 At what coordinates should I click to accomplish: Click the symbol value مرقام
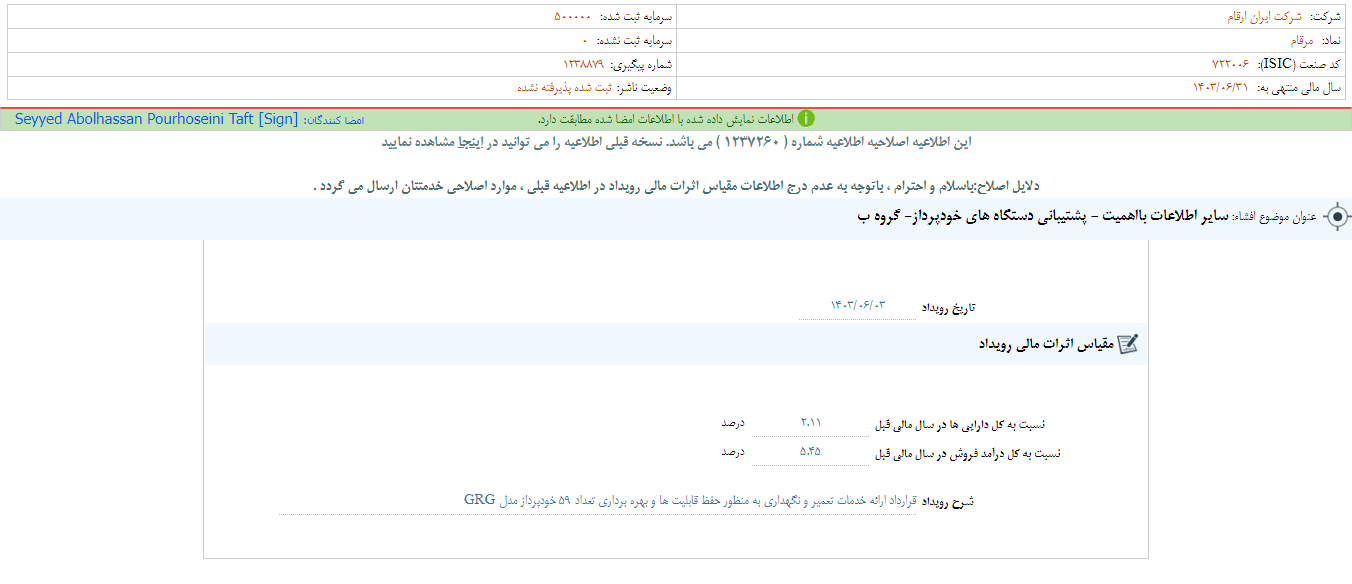[x=1300, y=41]
